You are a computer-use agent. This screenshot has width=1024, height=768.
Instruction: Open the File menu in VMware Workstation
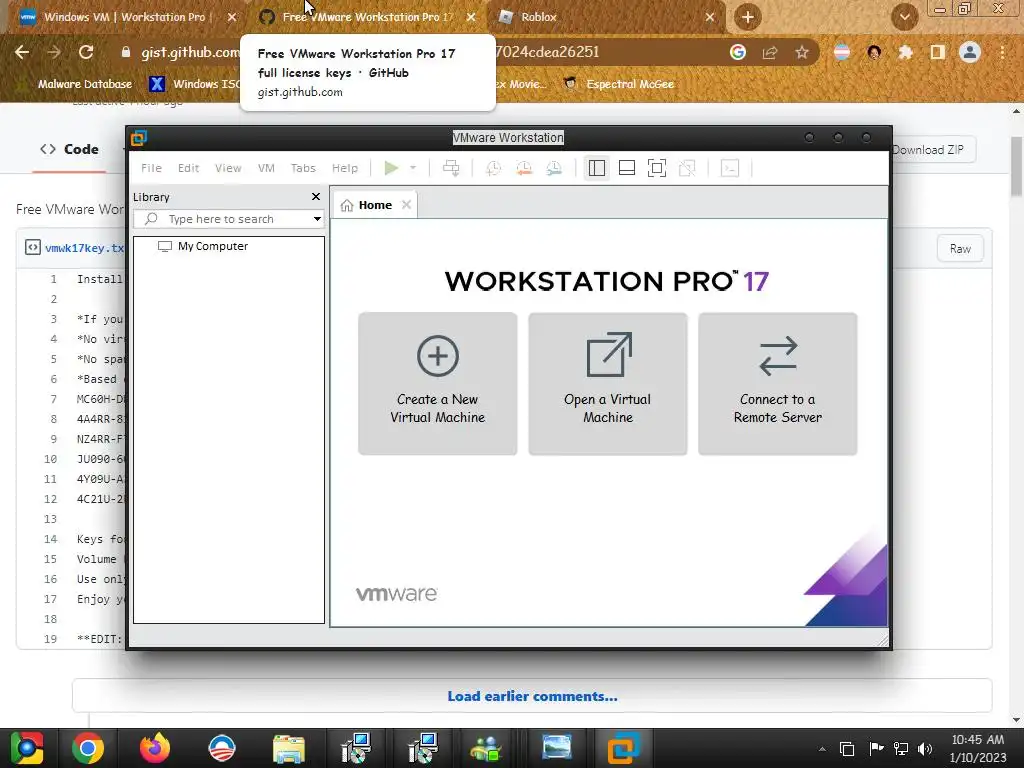point(152,168)
